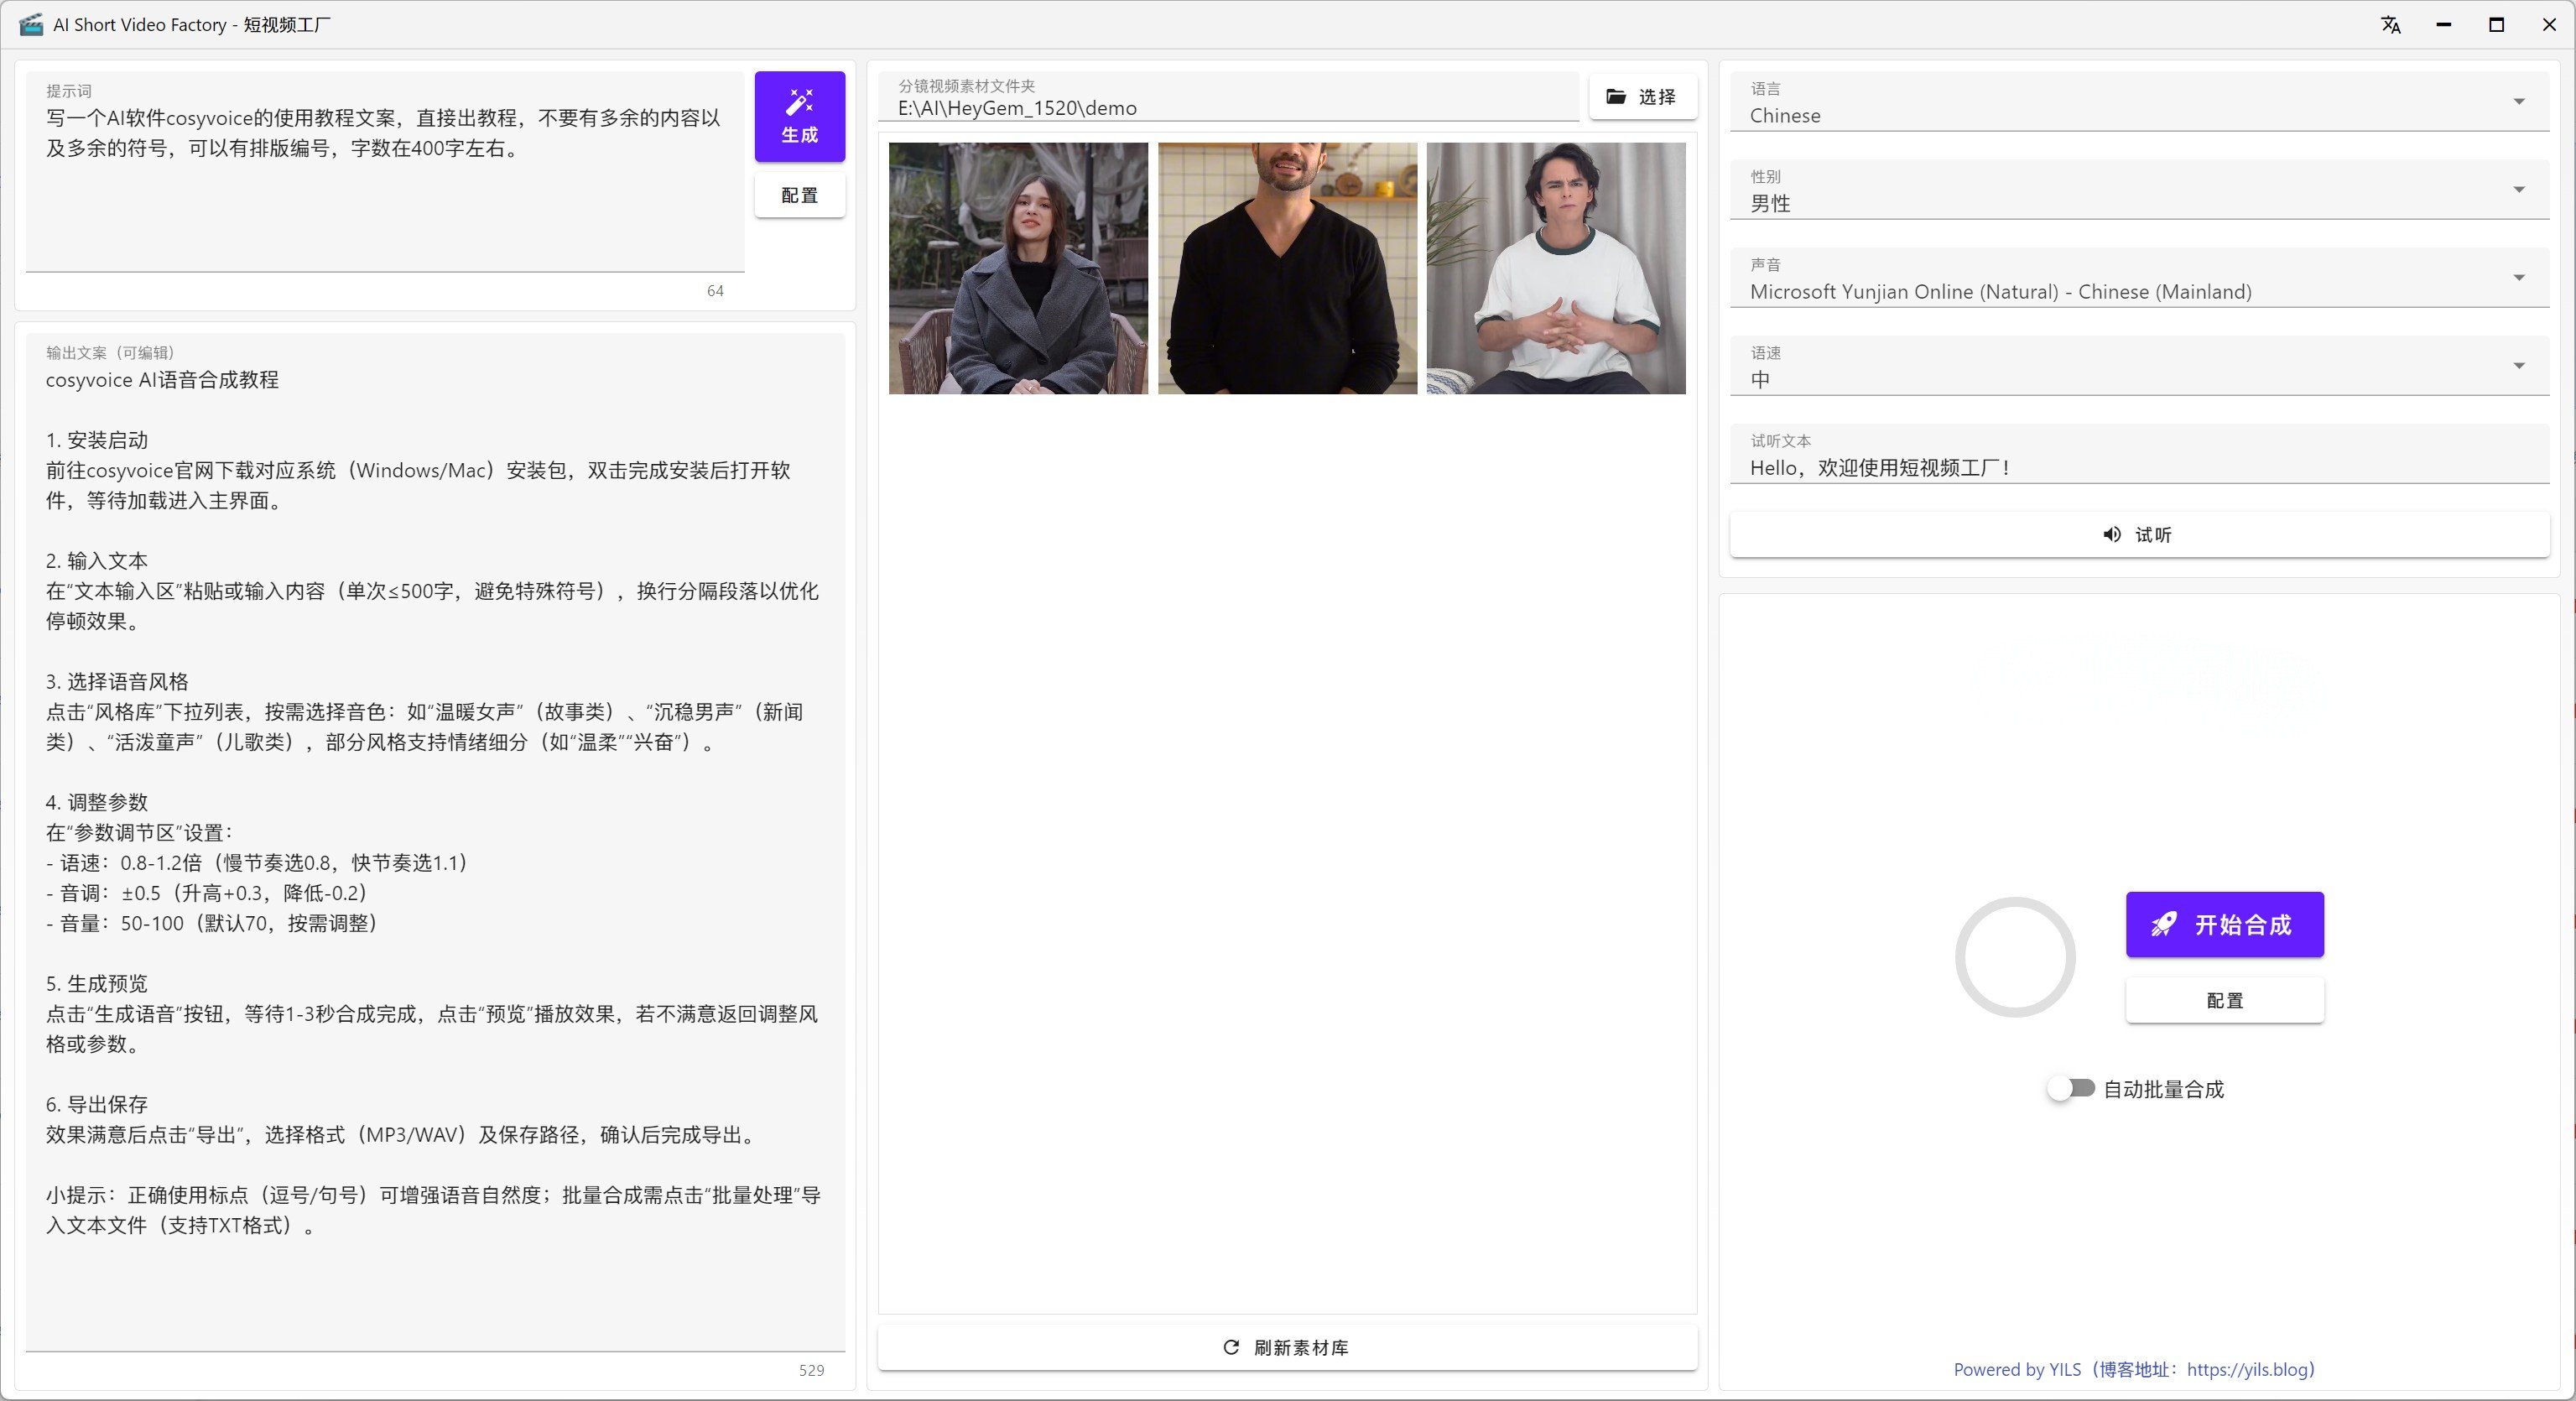This screenshot has width=2576, height=1401.
Task: Expand the 语速 speed dropdown
Action: 2138,367
